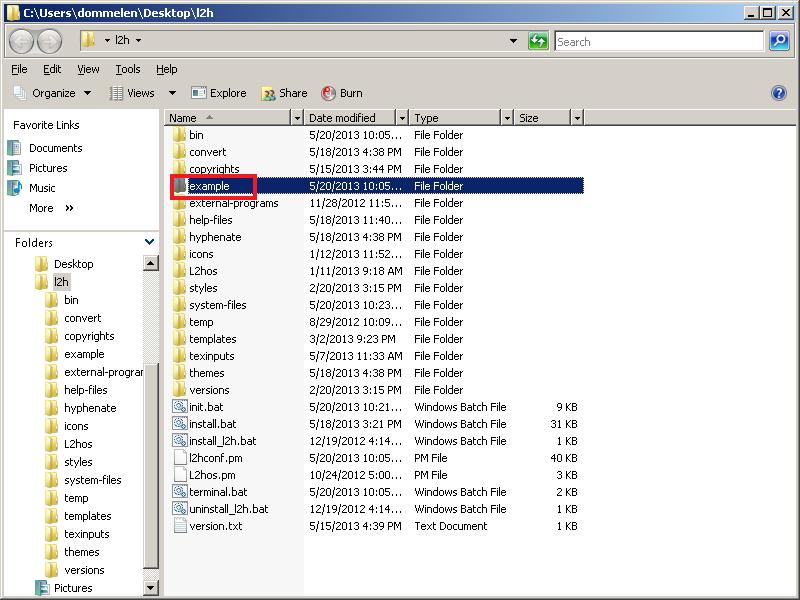
Task: Select the hyphenate folder in file list
Action: [x=215, y=237]
